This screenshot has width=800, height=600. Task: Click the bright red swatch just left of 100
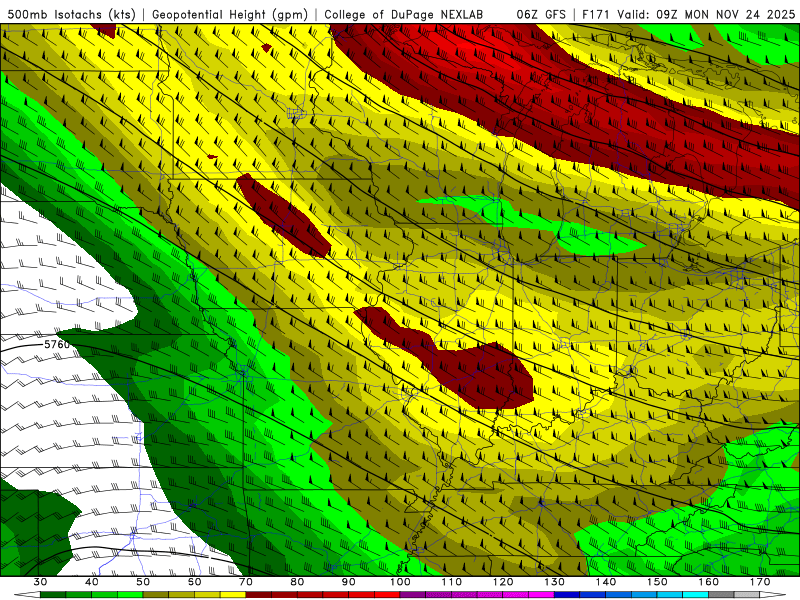click(387, 595)
